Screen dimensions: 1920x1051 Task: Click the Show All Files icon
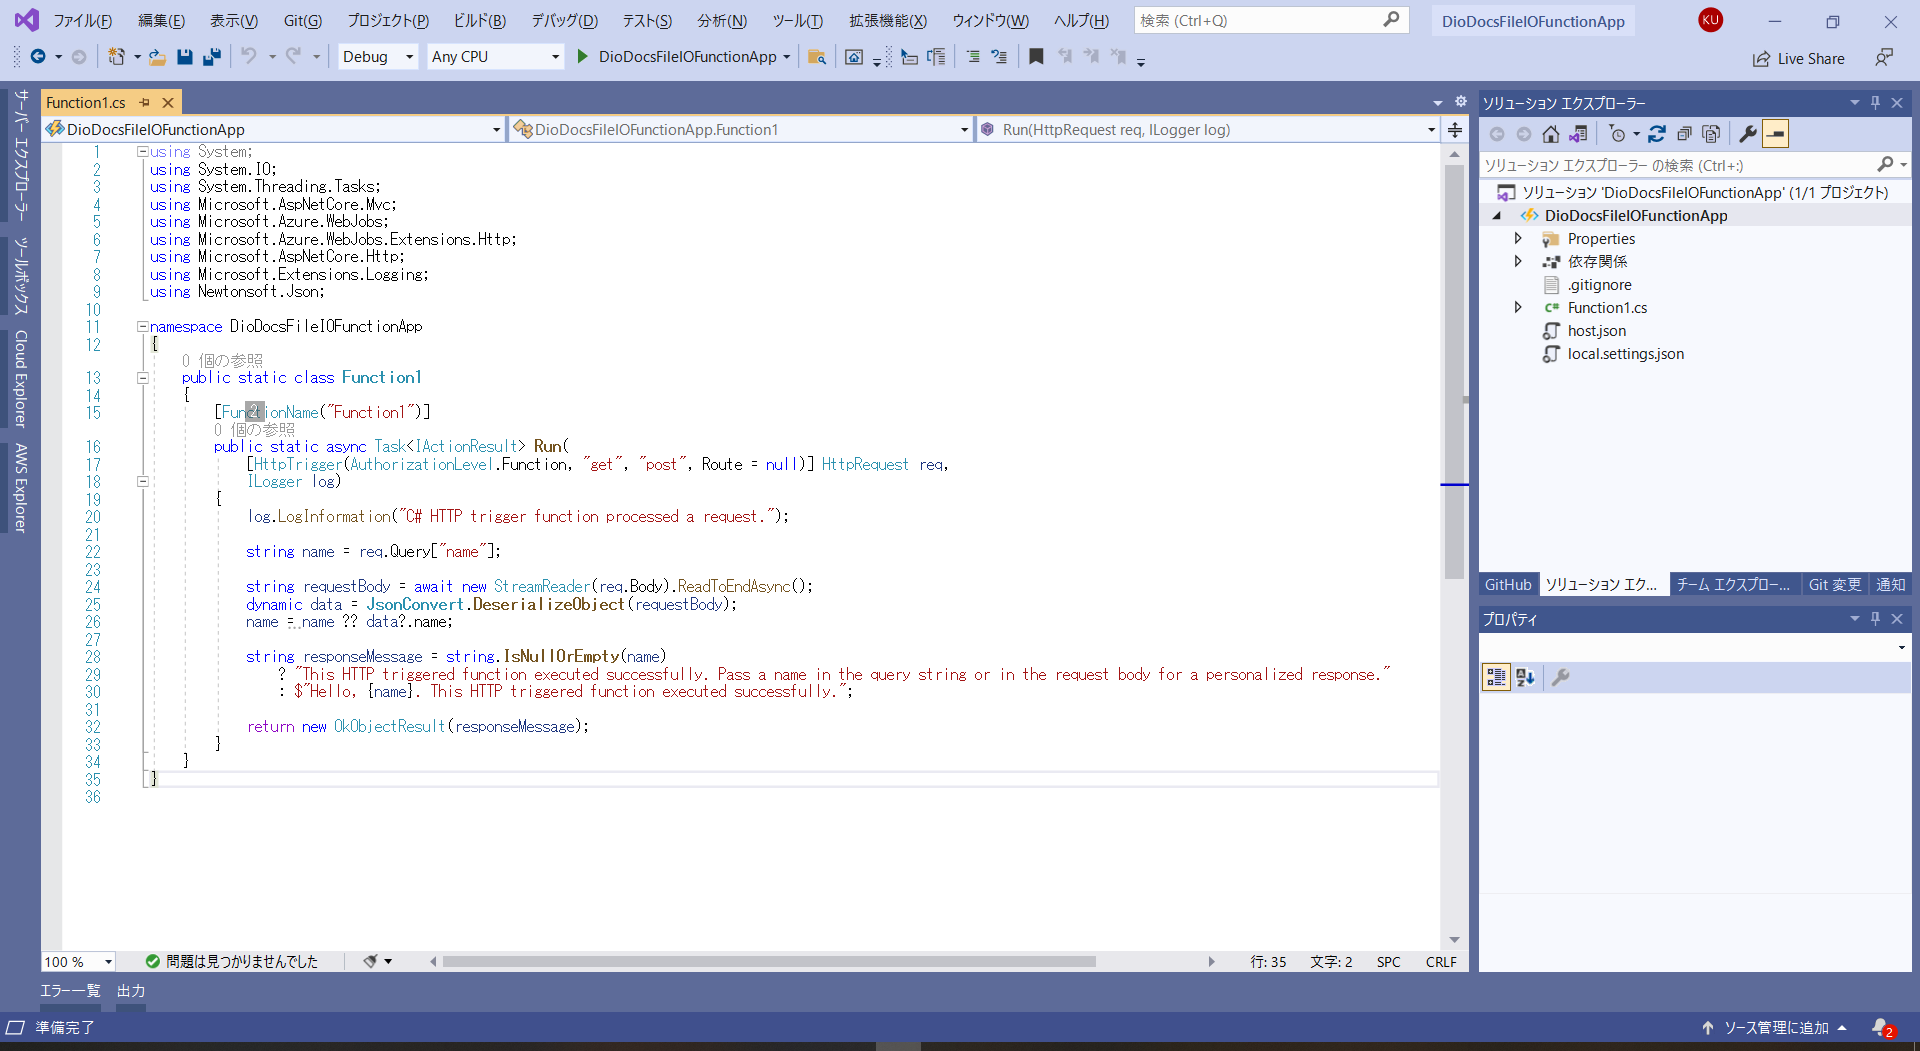coord(1711,134)
